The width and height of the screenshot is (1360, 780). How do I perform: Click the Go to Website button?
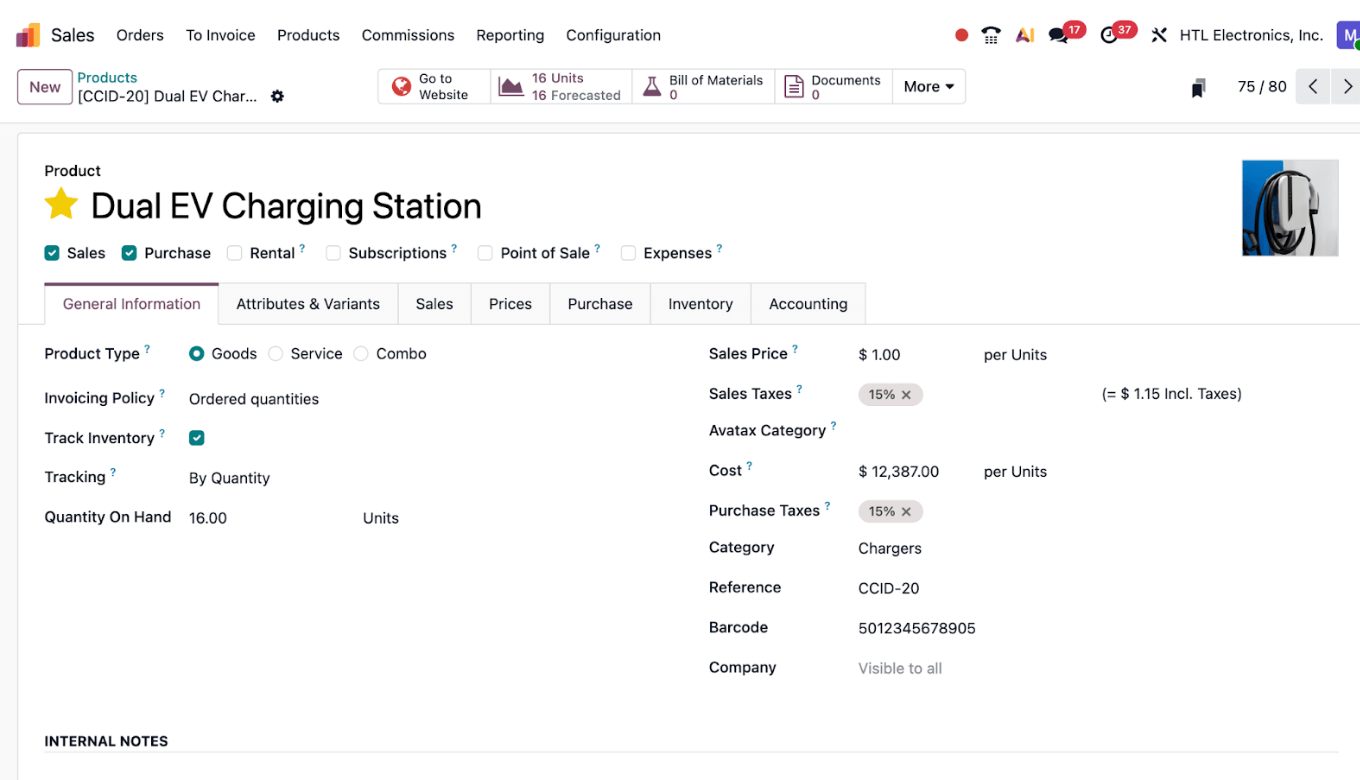434,86
